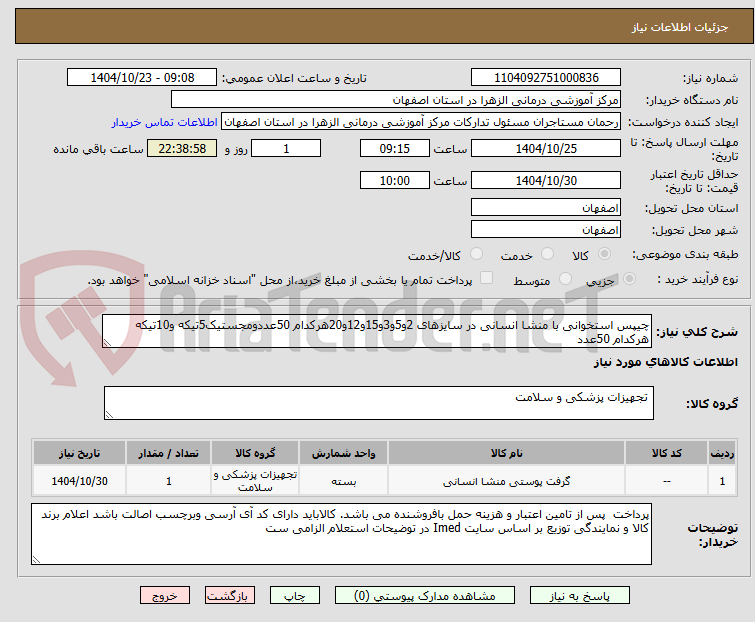Select the متوسط purchase type radio
This screenshot has height=622, width=755.
(565, 279)
